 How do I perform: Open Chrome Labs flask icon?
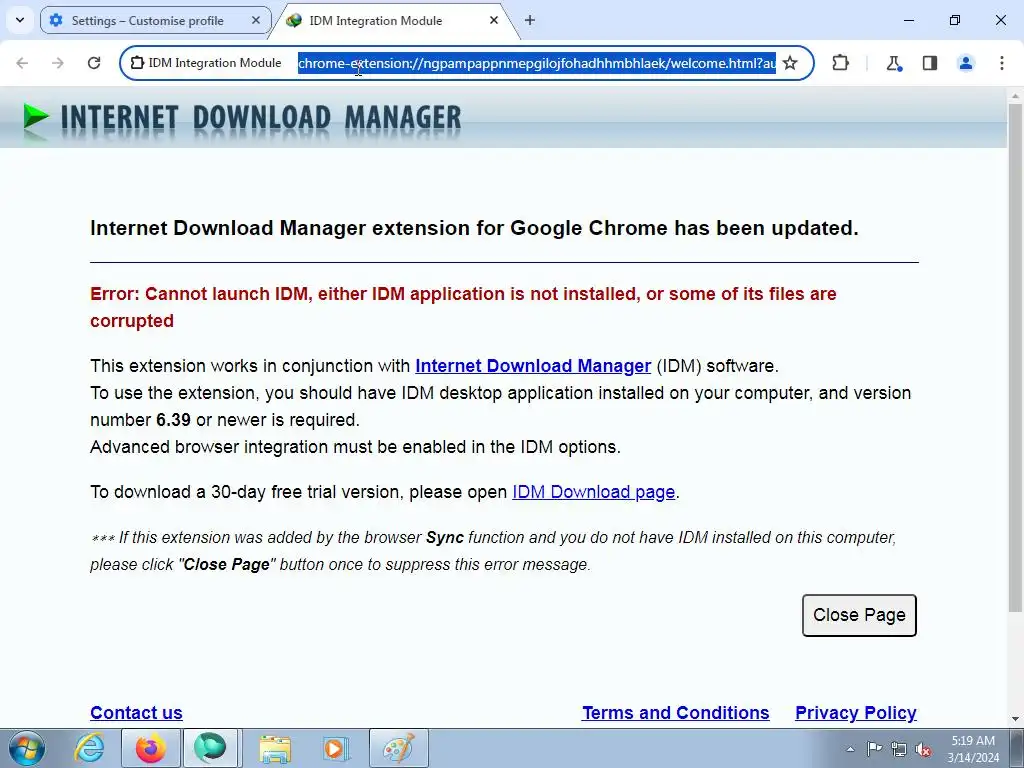[894, 63]
